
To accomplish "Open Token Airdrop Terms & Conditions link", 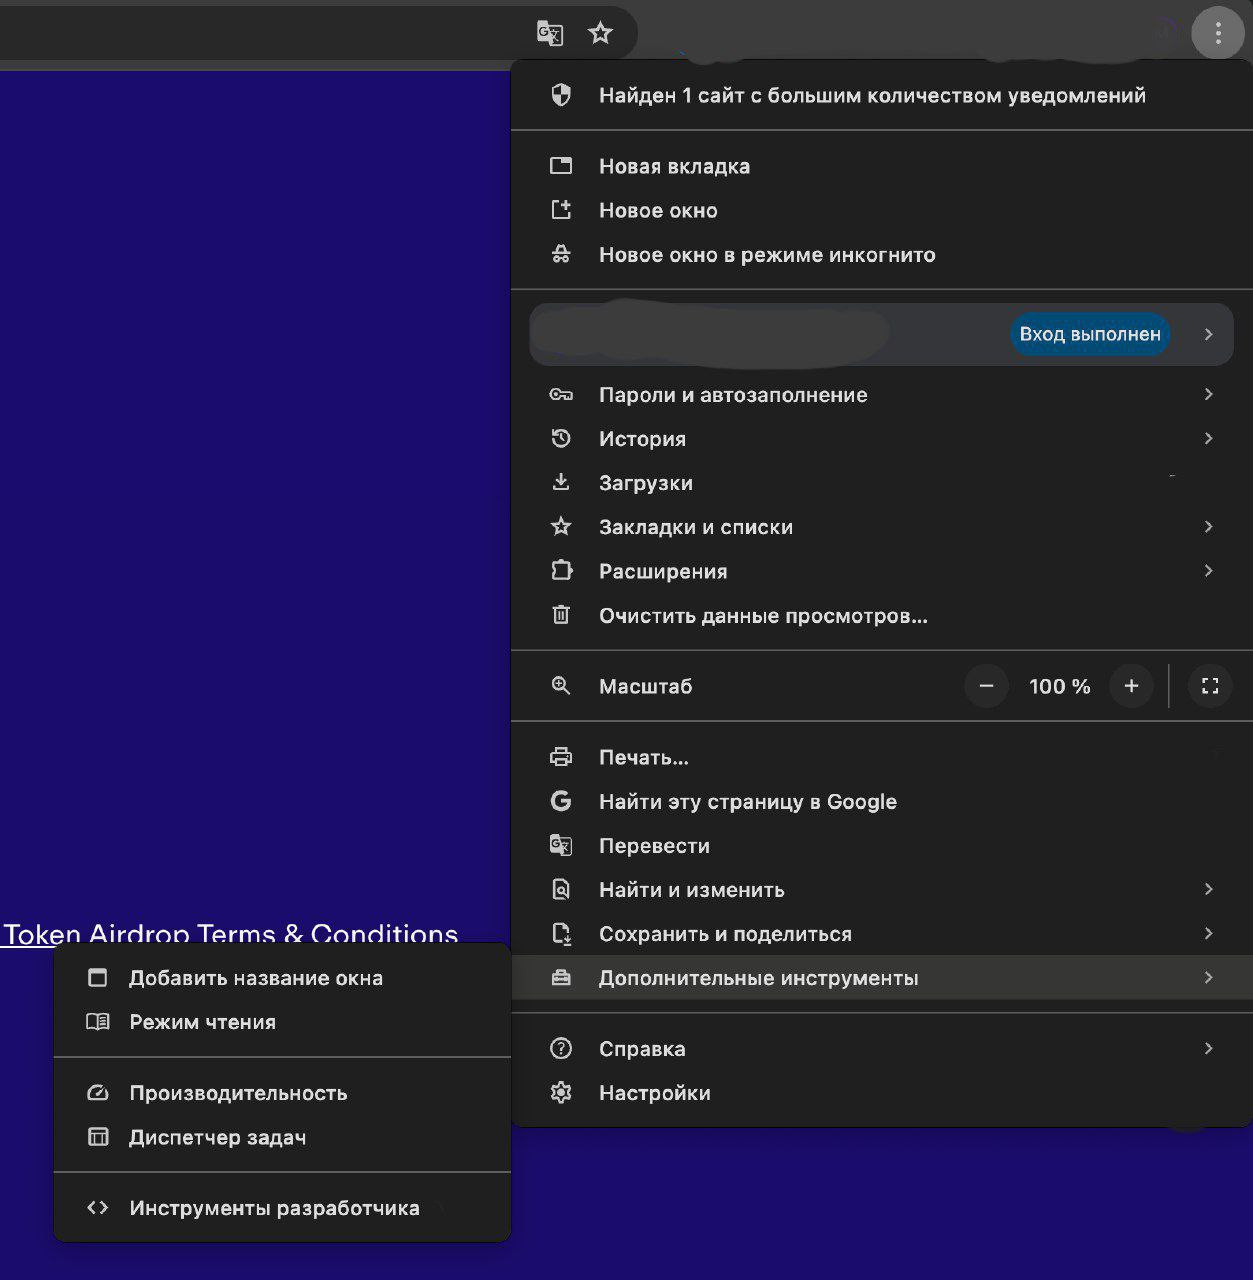I will point(230,934).
